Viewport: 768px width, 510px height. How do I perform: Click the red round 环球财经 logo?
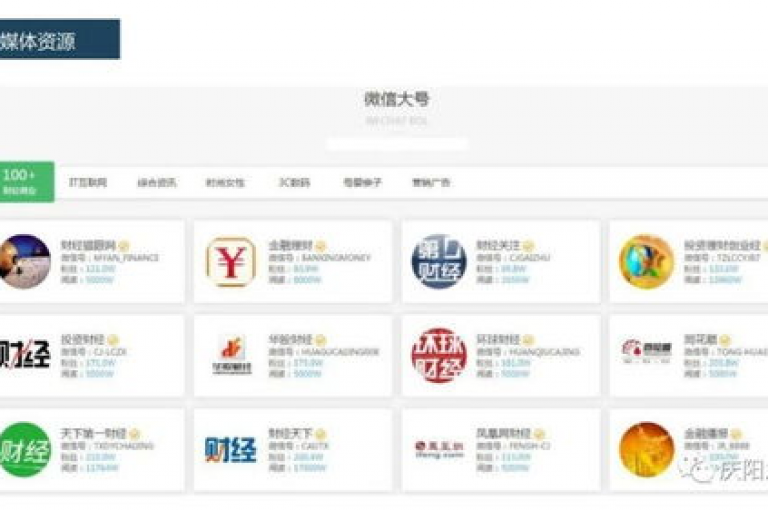click(x=439, y=355)
